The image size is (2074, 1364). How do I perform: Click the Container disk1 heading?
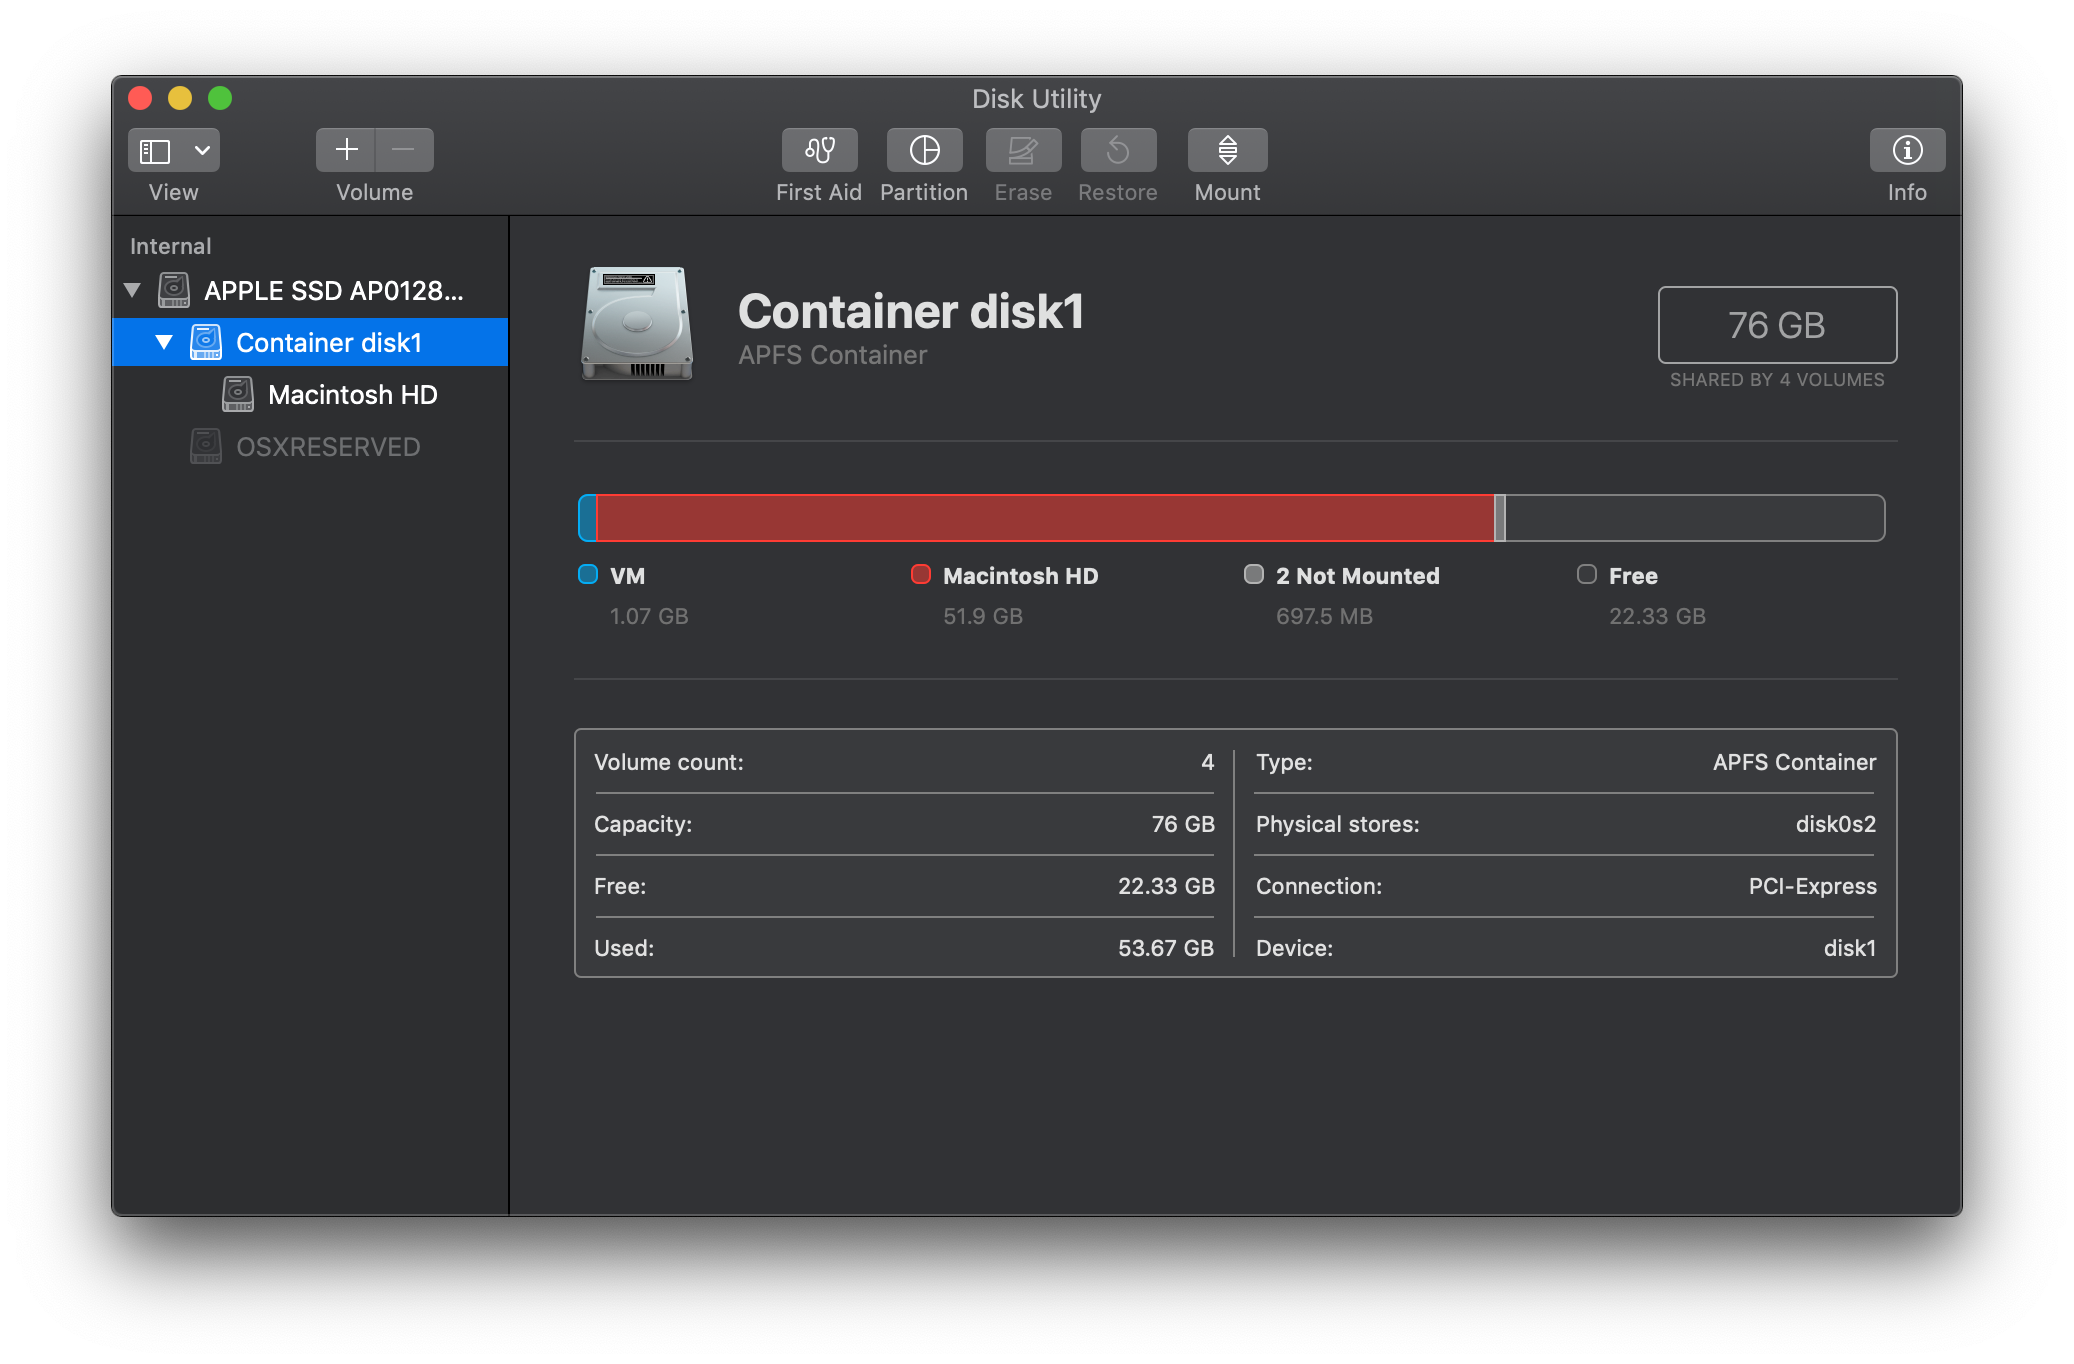[910, 312]
